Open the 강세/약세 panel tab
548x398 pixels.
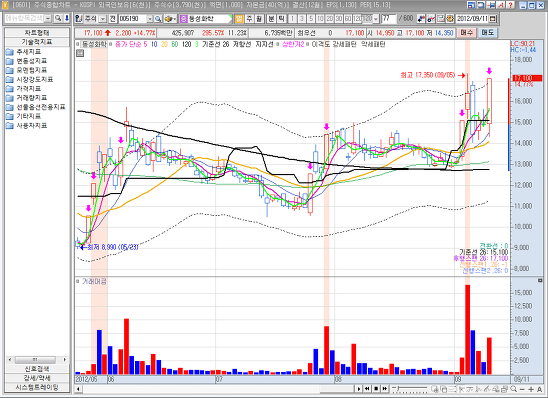click(x=37, y=378)
